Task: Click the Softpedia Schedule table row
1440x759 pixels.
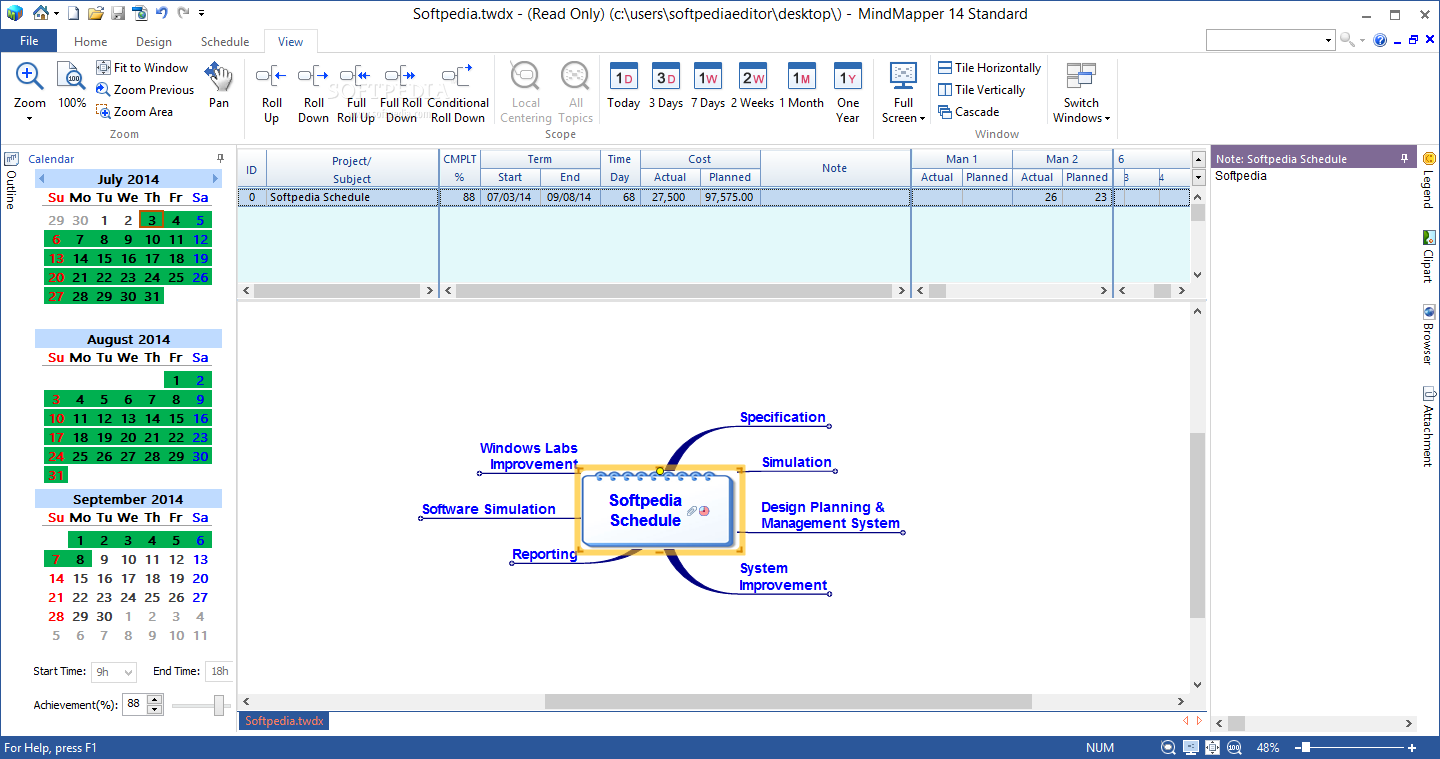Action: [714, 197]
